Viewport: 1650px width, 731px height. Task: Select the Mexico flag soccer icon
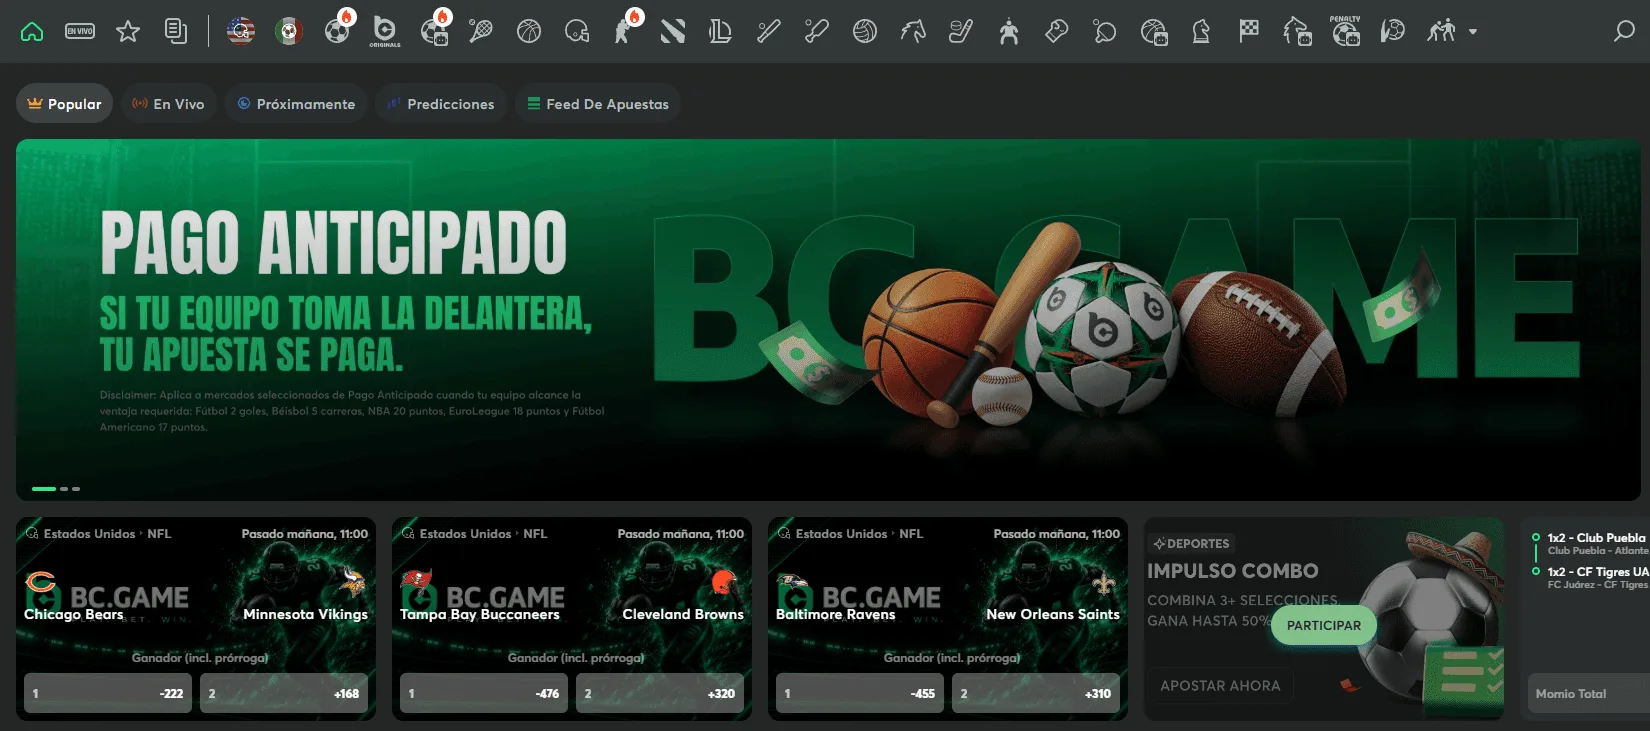coord(289,32)
